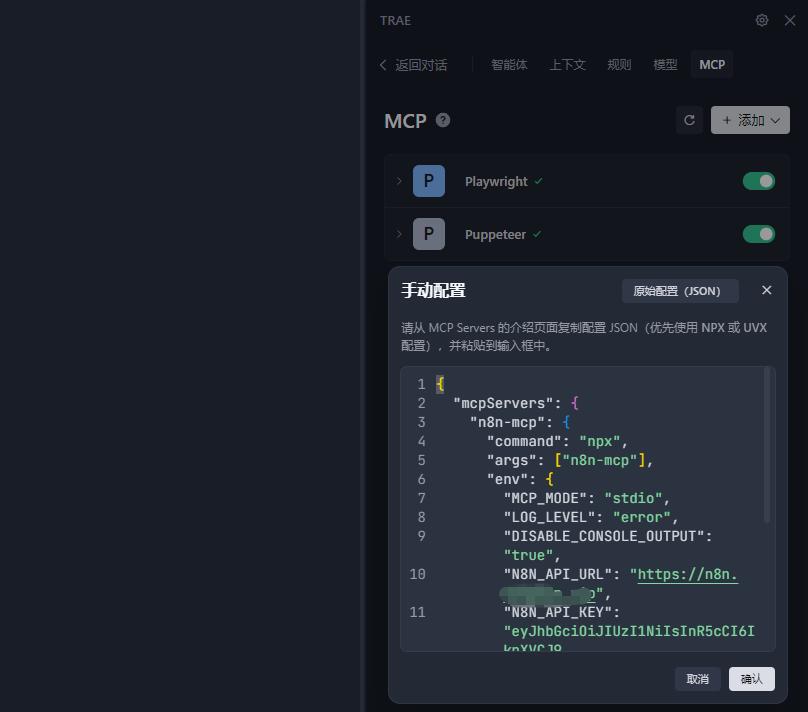Click the Playwright server name
This screenshot has height=712, width=808.
(x=496, y=181)
